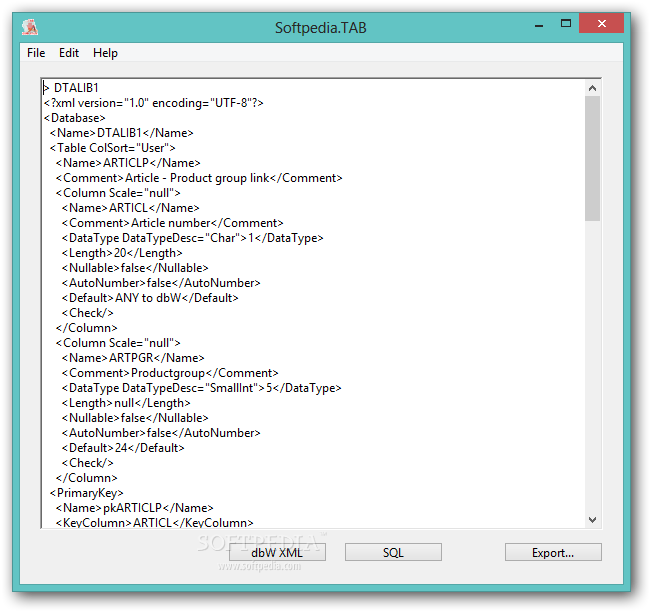Click the <PrimaryKey> tag line
Image resolution: width=651 pixels, height=612 pixels.
(87, 493)
